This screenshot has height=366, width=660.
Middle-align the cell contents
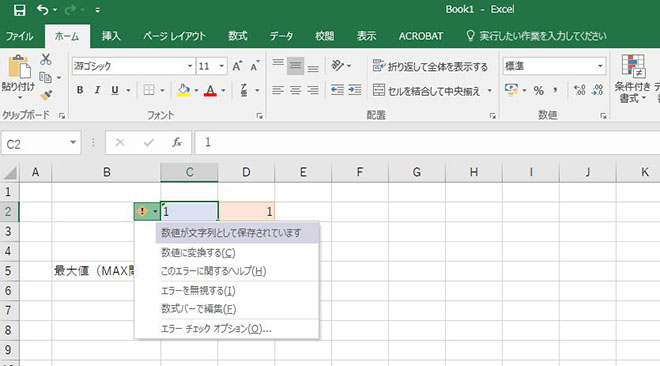(x=295, y=66)
